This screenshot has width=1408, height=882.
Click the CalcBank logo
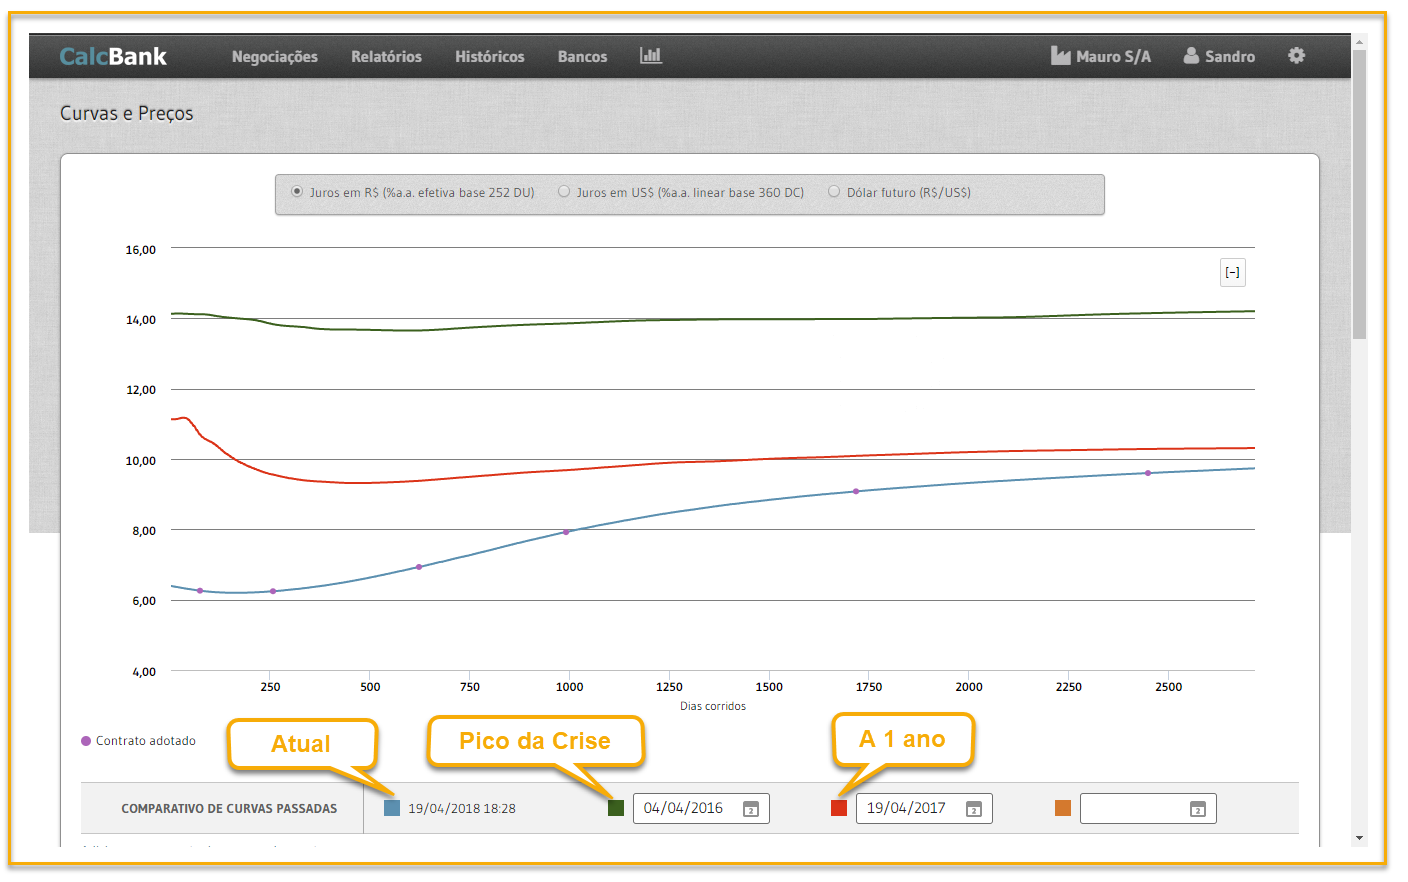[113, 56]
